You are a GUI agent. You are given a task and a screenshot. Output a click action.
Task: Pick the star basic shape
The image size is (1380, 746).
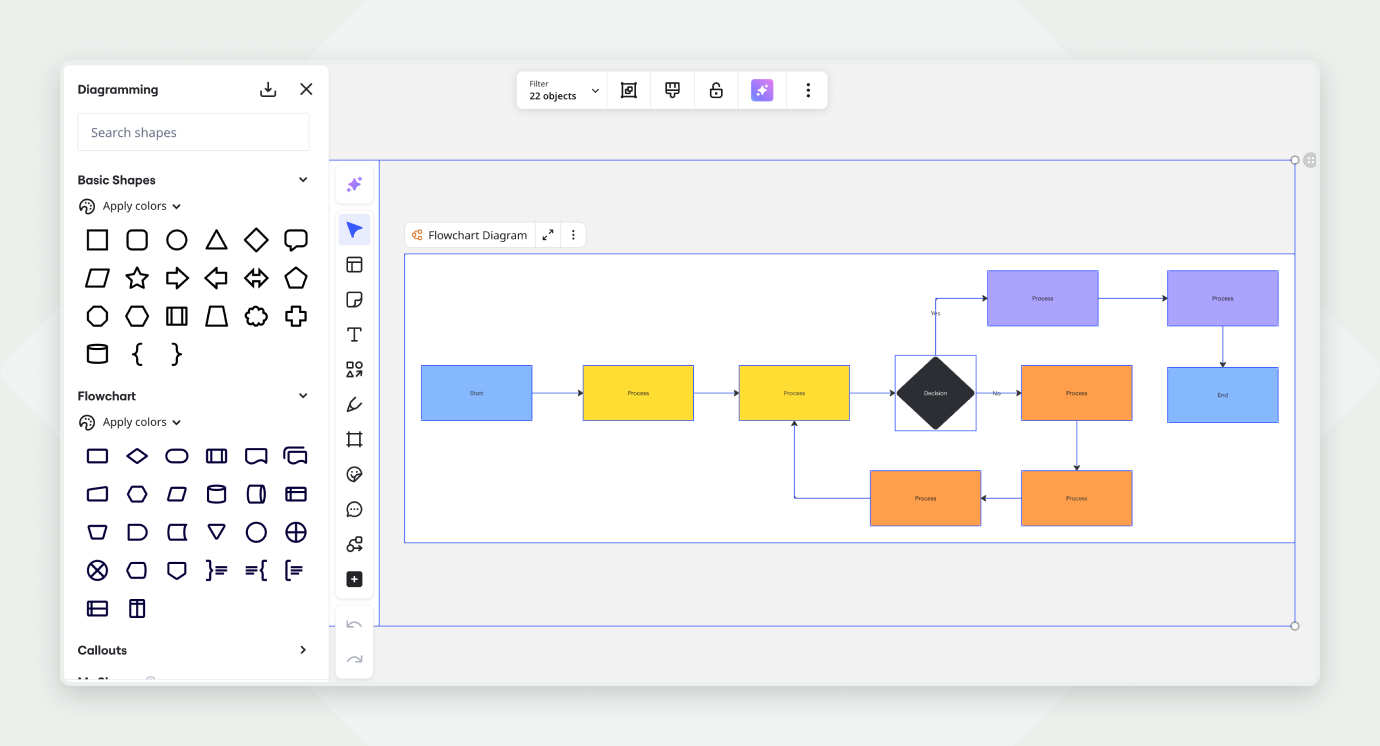click(137, 278)
